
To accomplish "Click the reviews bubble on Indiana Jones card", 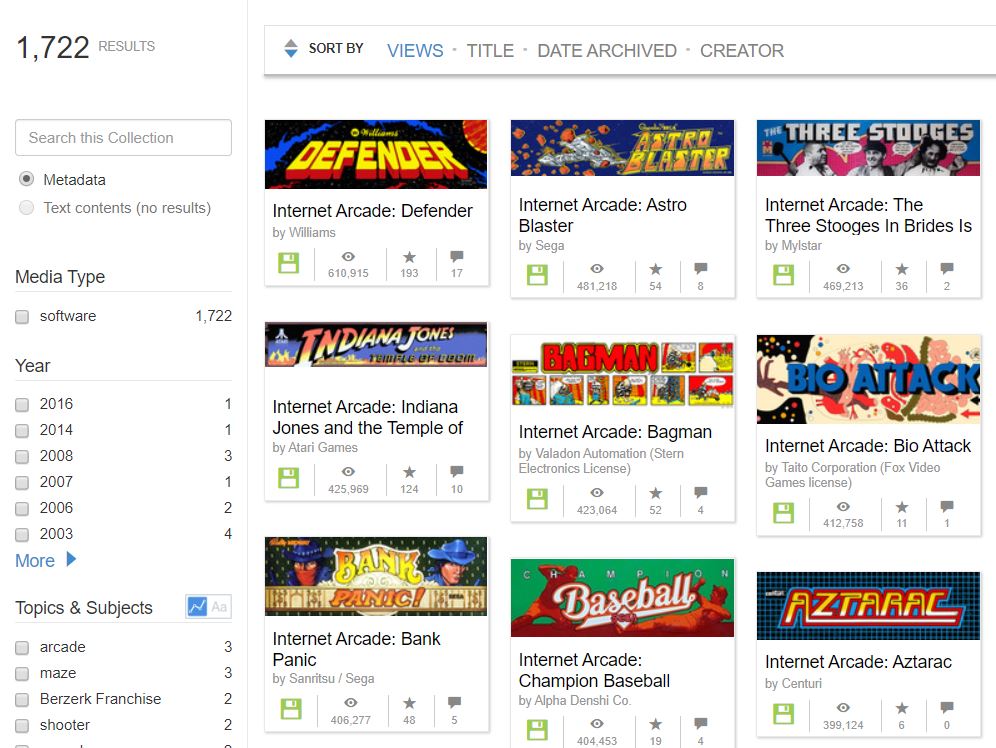I will tap(457, 472).
